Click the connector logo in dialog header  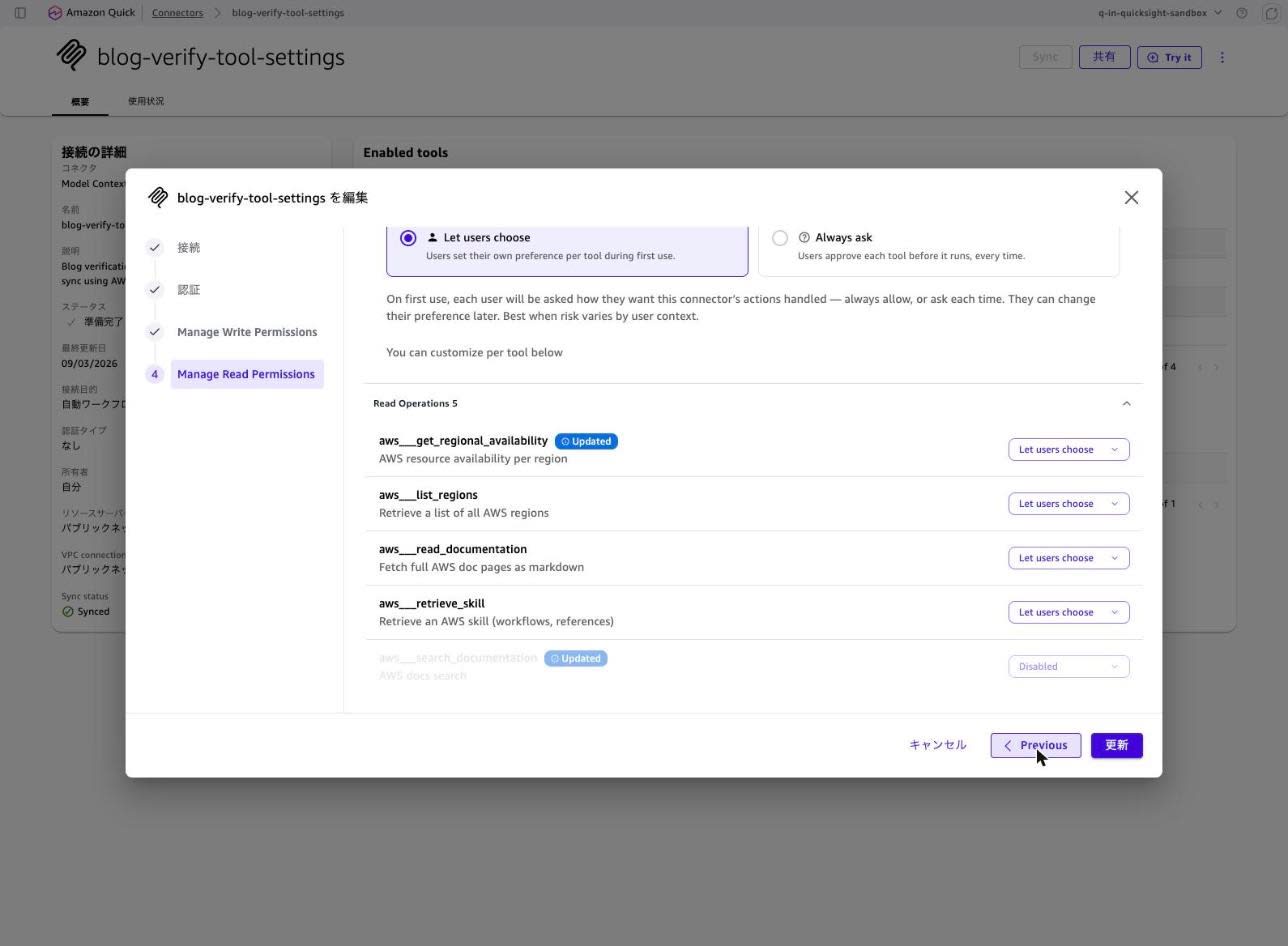pyautogui.click(x=158, y=198)
